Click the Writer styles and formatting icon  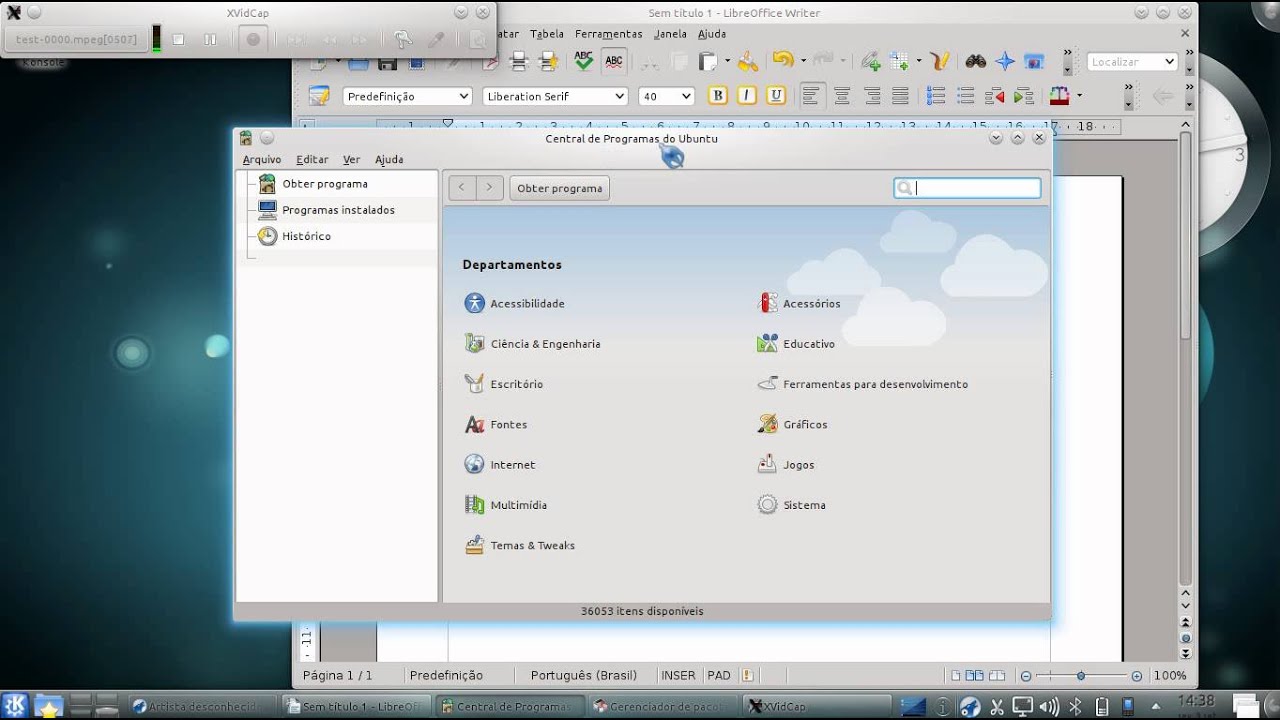319,96
